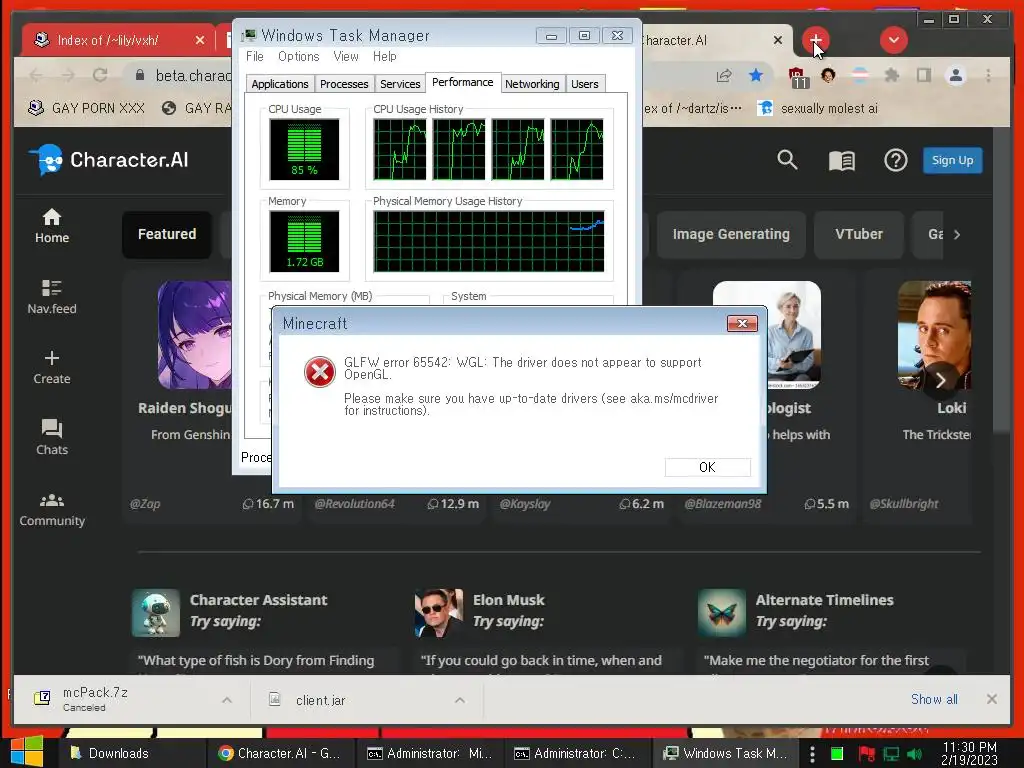Click Show all downloads link

click(x=934, y=699)
